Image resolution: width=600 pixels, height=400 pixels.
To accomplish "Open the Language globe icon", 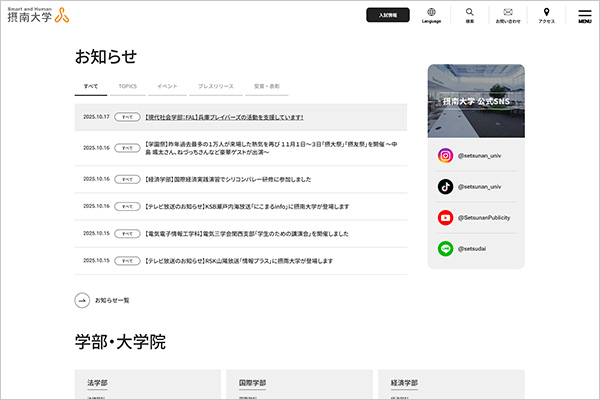I will point(431,14).
